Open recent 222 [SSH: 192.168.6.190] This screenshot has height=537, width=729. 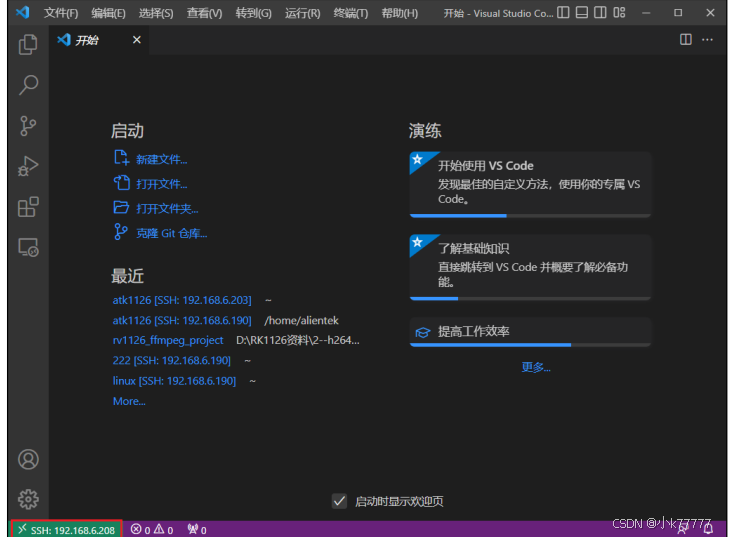(172, 360)
